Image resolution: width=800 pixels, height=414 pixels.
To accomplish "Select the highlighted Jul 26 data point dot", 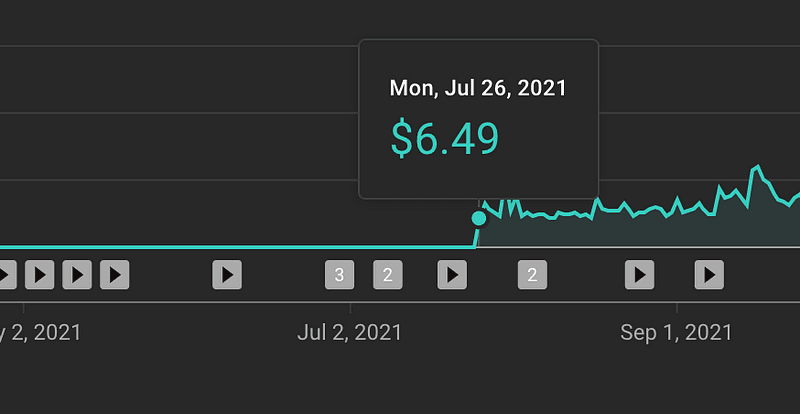I will pos(479,218).
